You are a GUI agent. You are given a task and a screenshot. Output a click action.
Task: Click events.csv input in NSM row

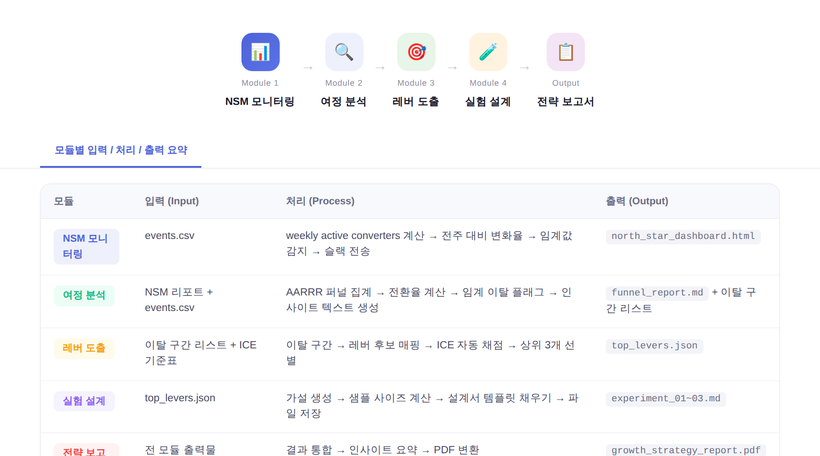click(169, 236)
